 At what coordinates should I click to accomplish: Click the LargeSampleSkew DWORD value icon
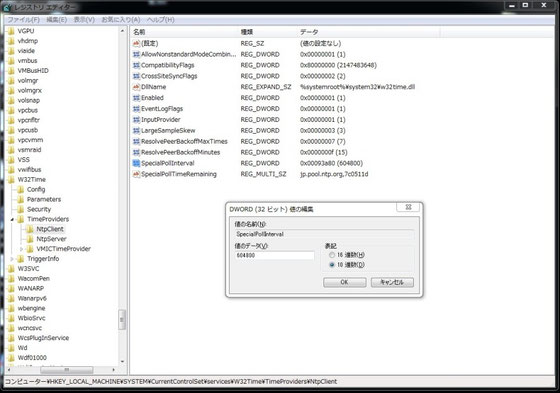pyautogui.click(x=136, y=131)
